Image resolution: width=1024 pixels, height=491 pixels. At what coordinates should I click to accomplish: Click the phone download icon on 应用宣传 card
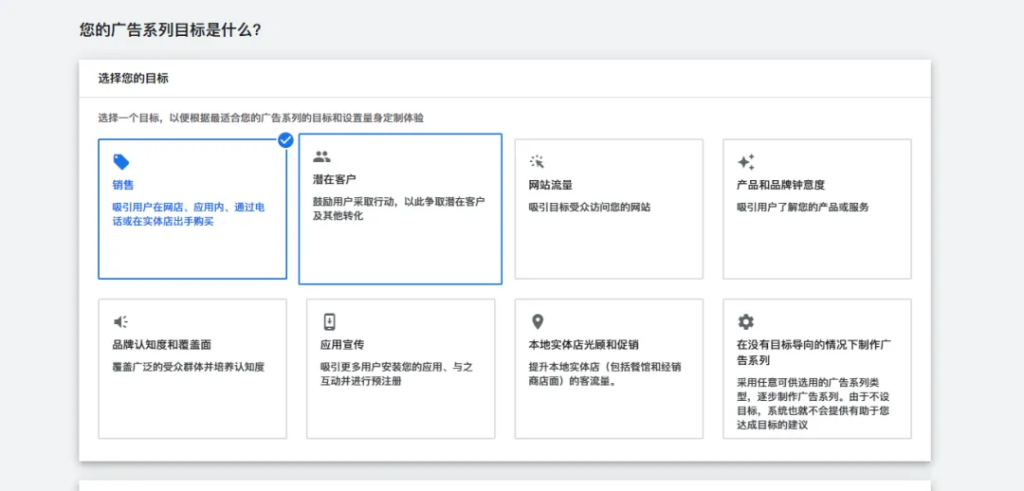[x=329, y=322]
